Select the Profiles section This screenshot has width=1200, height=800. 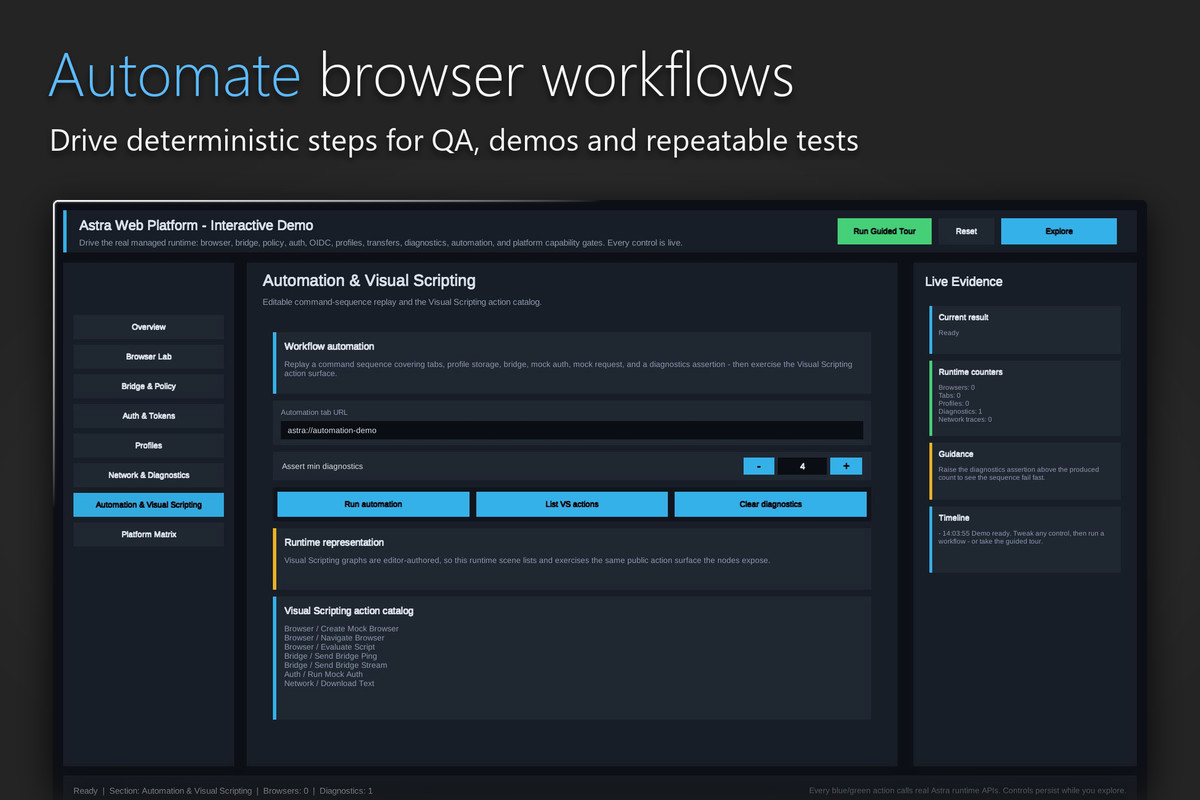[149, 446]
